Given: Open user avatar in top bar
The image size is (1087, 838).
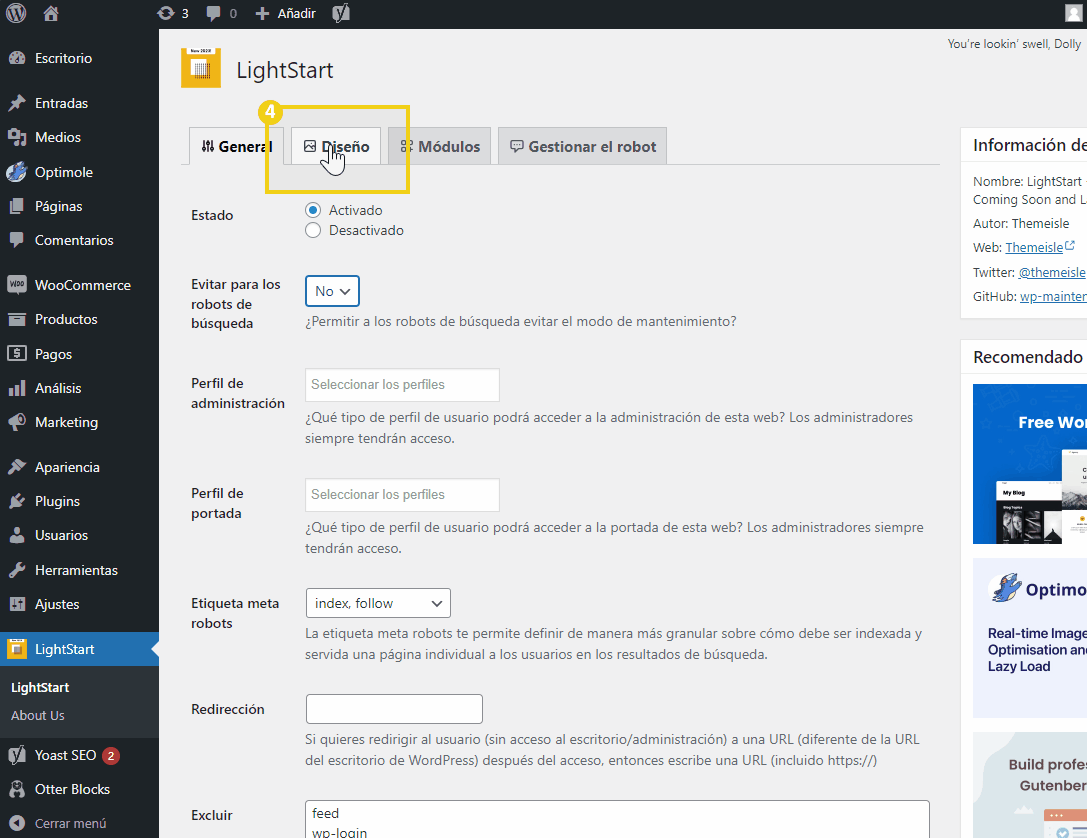Looking at the screenshot, I should click(x=1074, y=13).
